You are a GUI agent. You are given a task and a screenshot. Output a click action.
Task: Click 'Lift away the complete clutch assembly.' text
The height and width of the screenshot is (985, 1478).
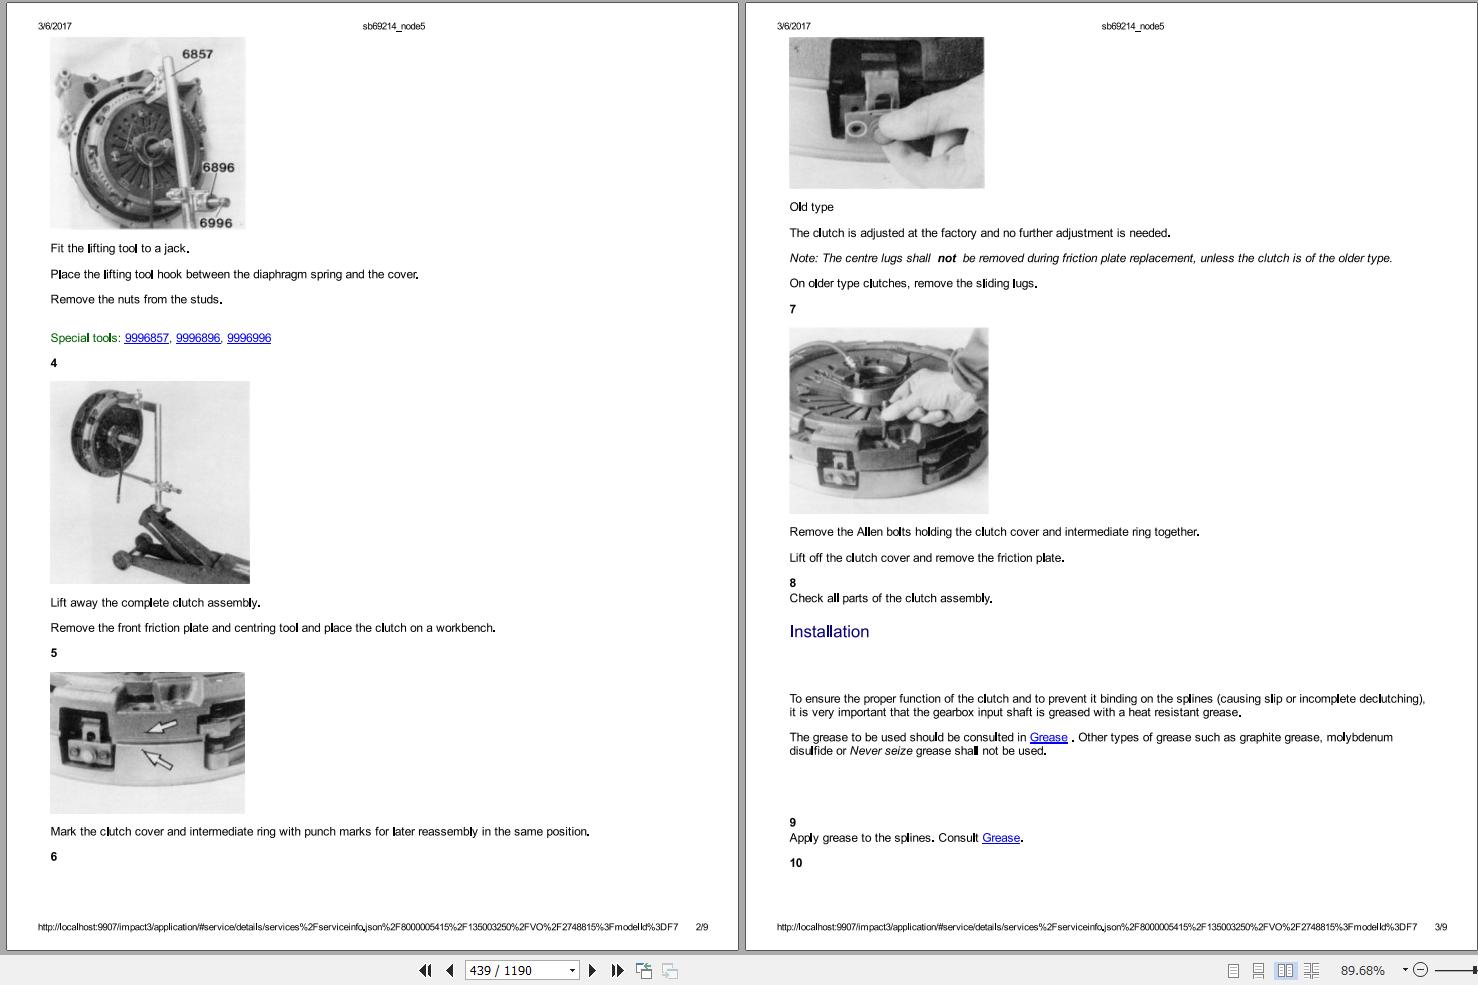tap(155, 603)
